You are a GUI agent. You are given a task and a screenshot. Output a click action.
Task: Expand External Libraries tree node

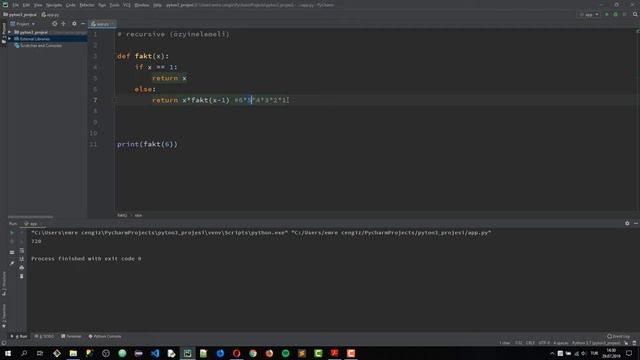(x=9, y=39)
